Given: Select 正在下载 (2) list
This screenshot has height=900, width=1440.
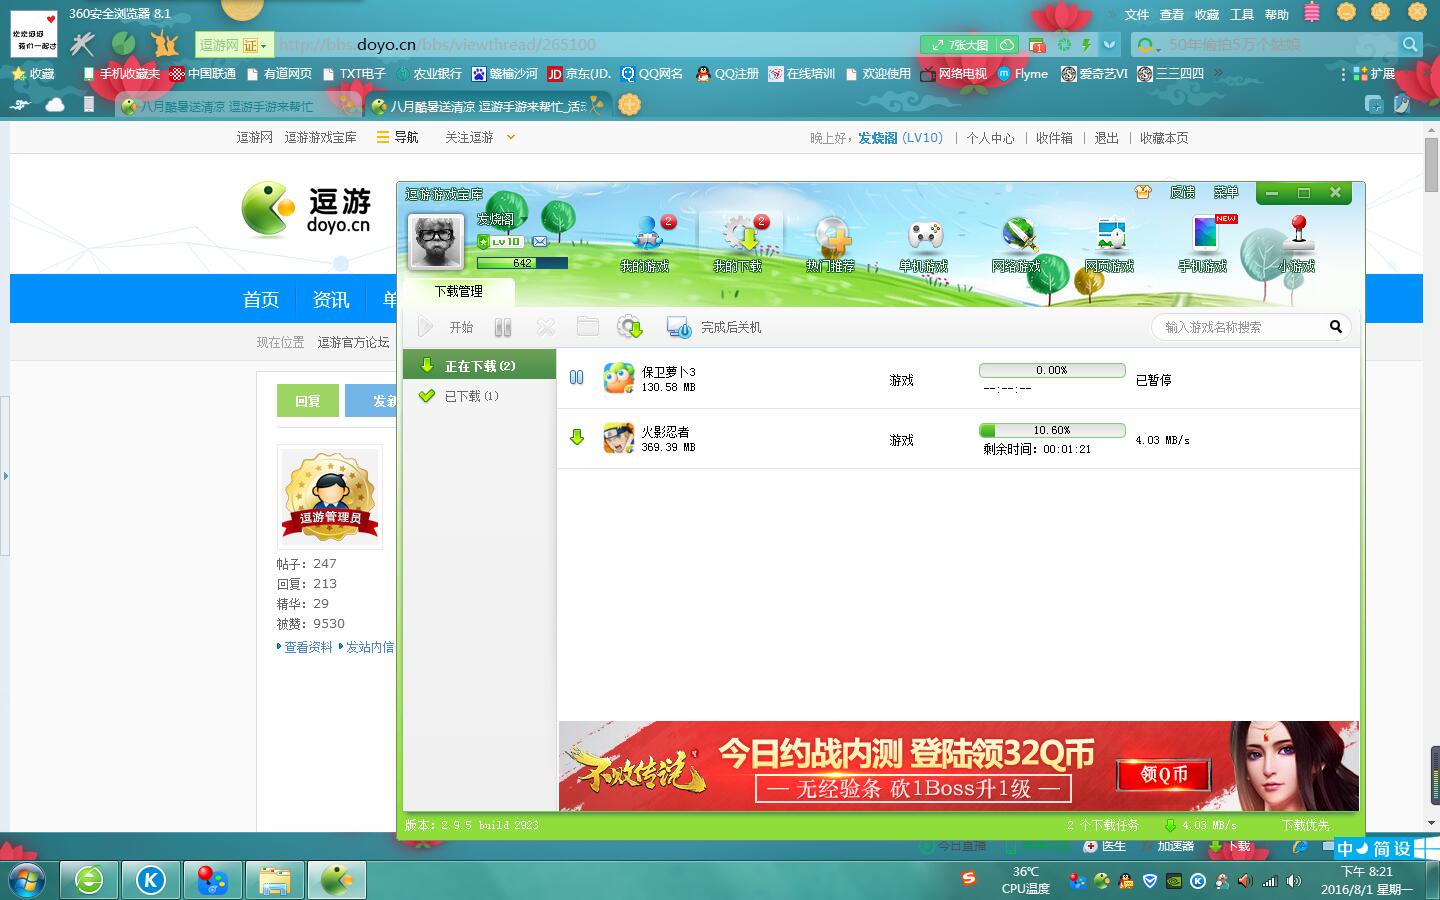Looking at the screenshot, I should coord(479,365).
